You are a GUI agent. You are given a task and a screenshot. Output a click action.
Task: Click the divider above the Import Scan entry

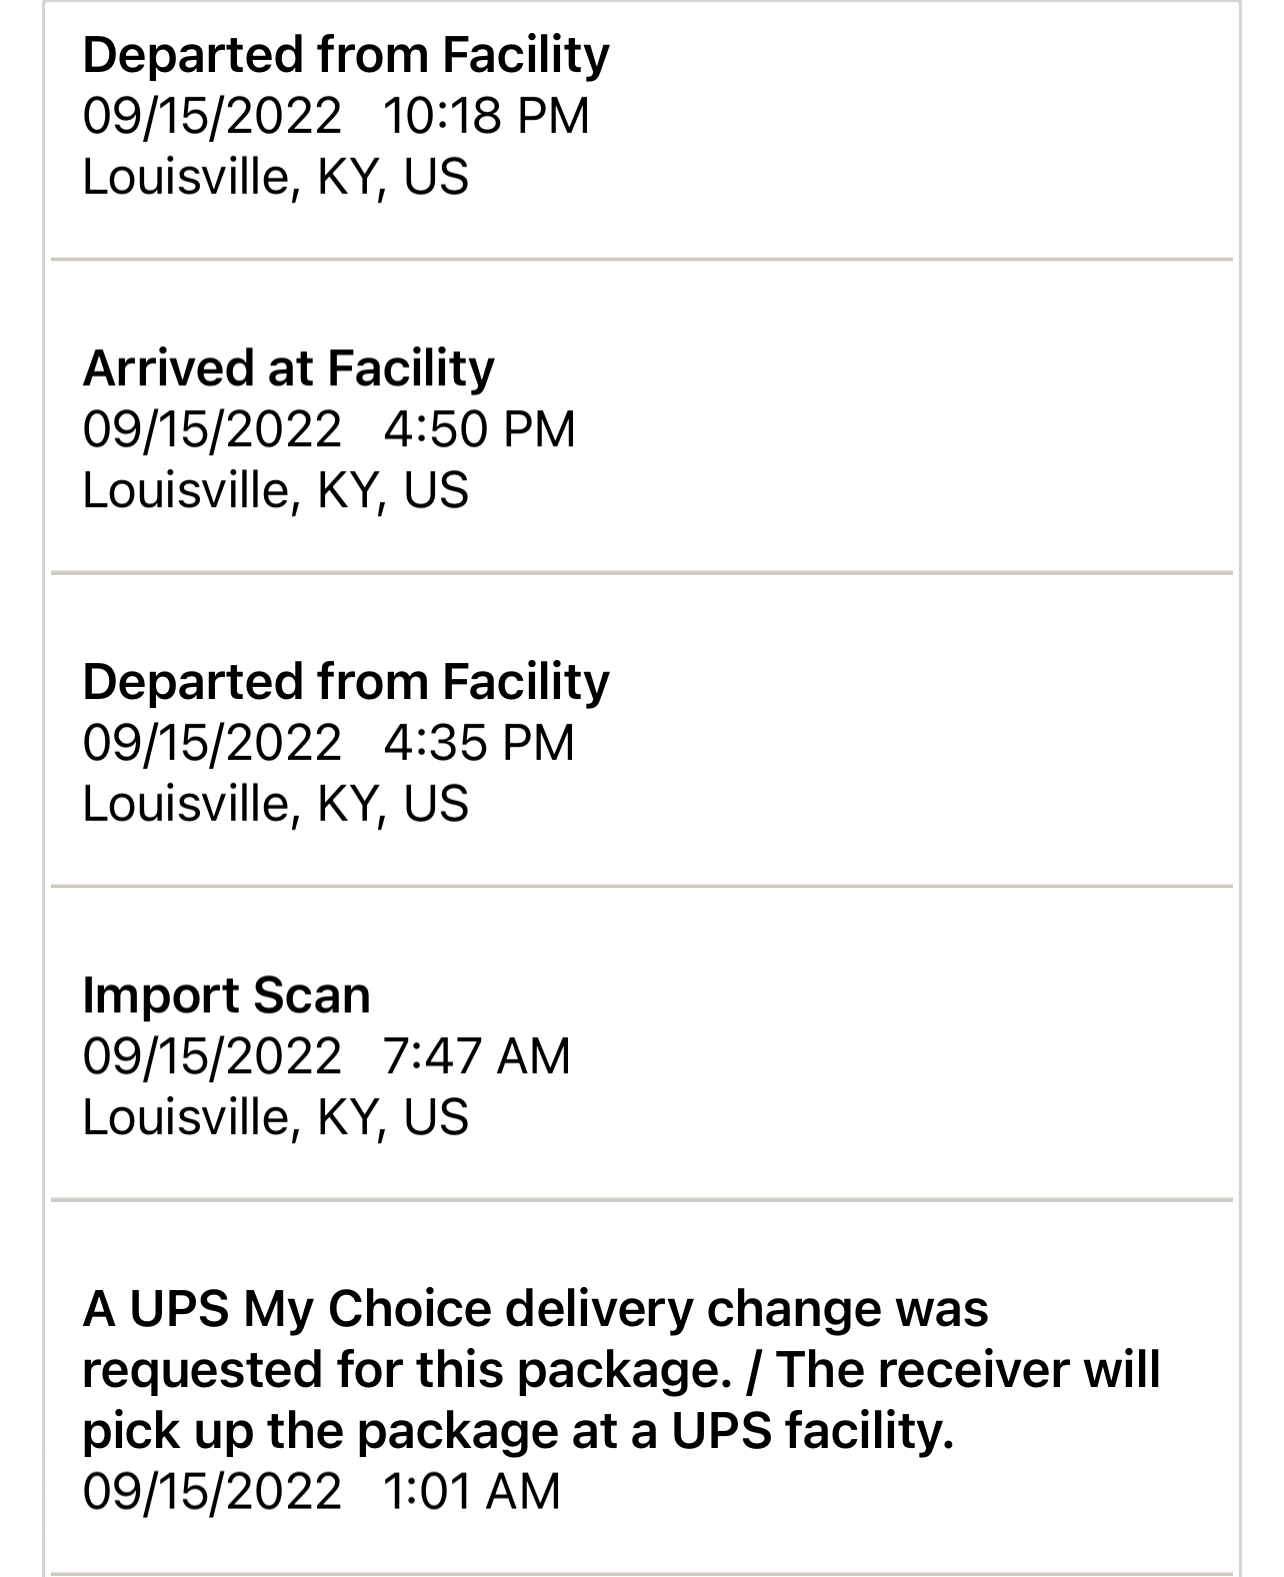642,886
